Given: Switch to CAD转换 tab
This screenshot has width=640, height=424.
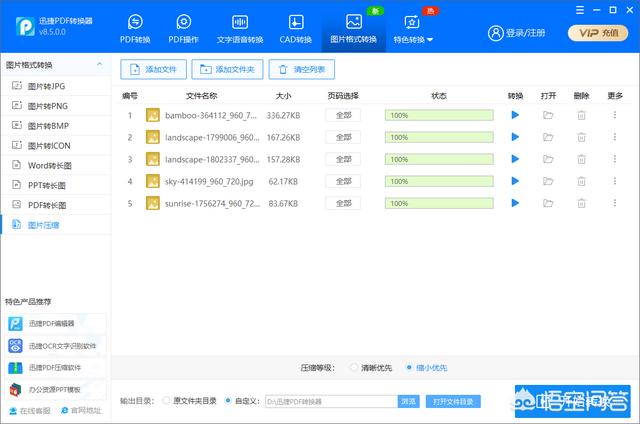Looking at the screenshot, I should pyautogui.click(x=296, y=28).
